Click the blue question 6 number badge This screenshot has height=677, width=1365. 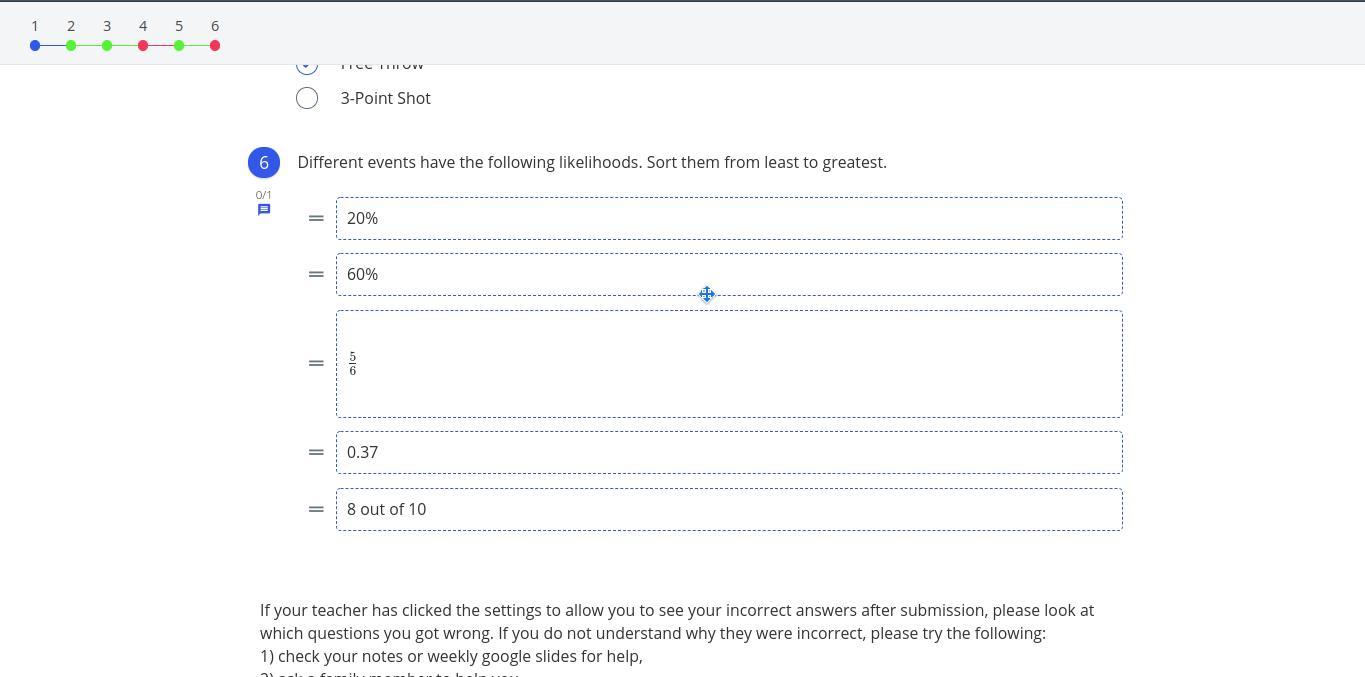coord(264,162)
